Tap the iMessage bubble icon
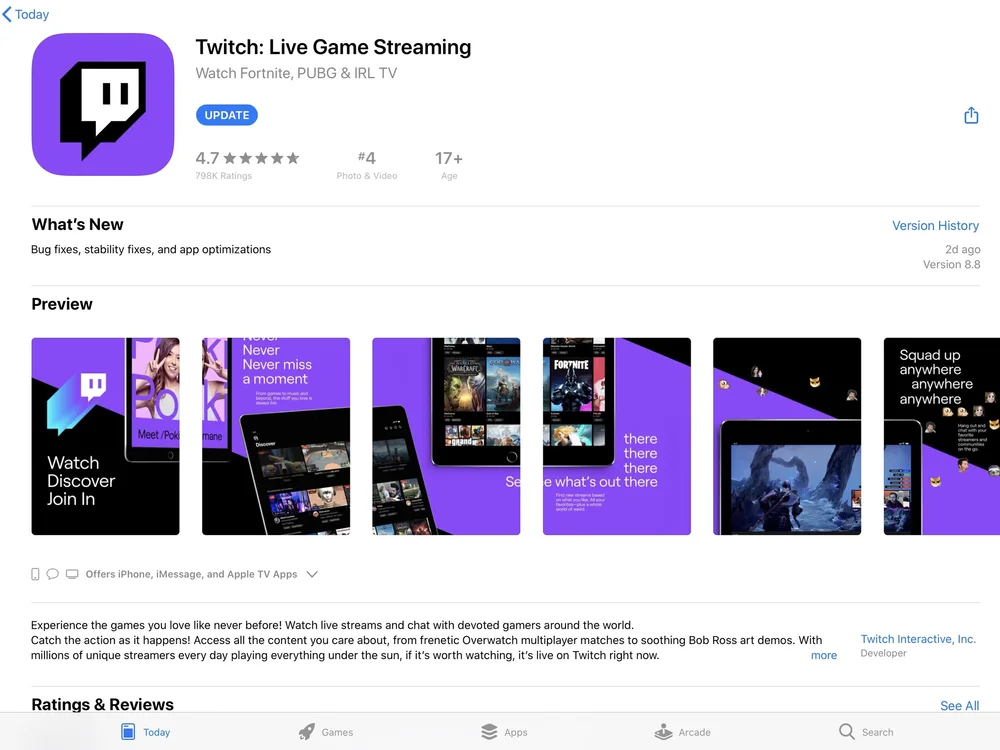The width and height of the screenshot is (1000, 750). pos(53,574)
